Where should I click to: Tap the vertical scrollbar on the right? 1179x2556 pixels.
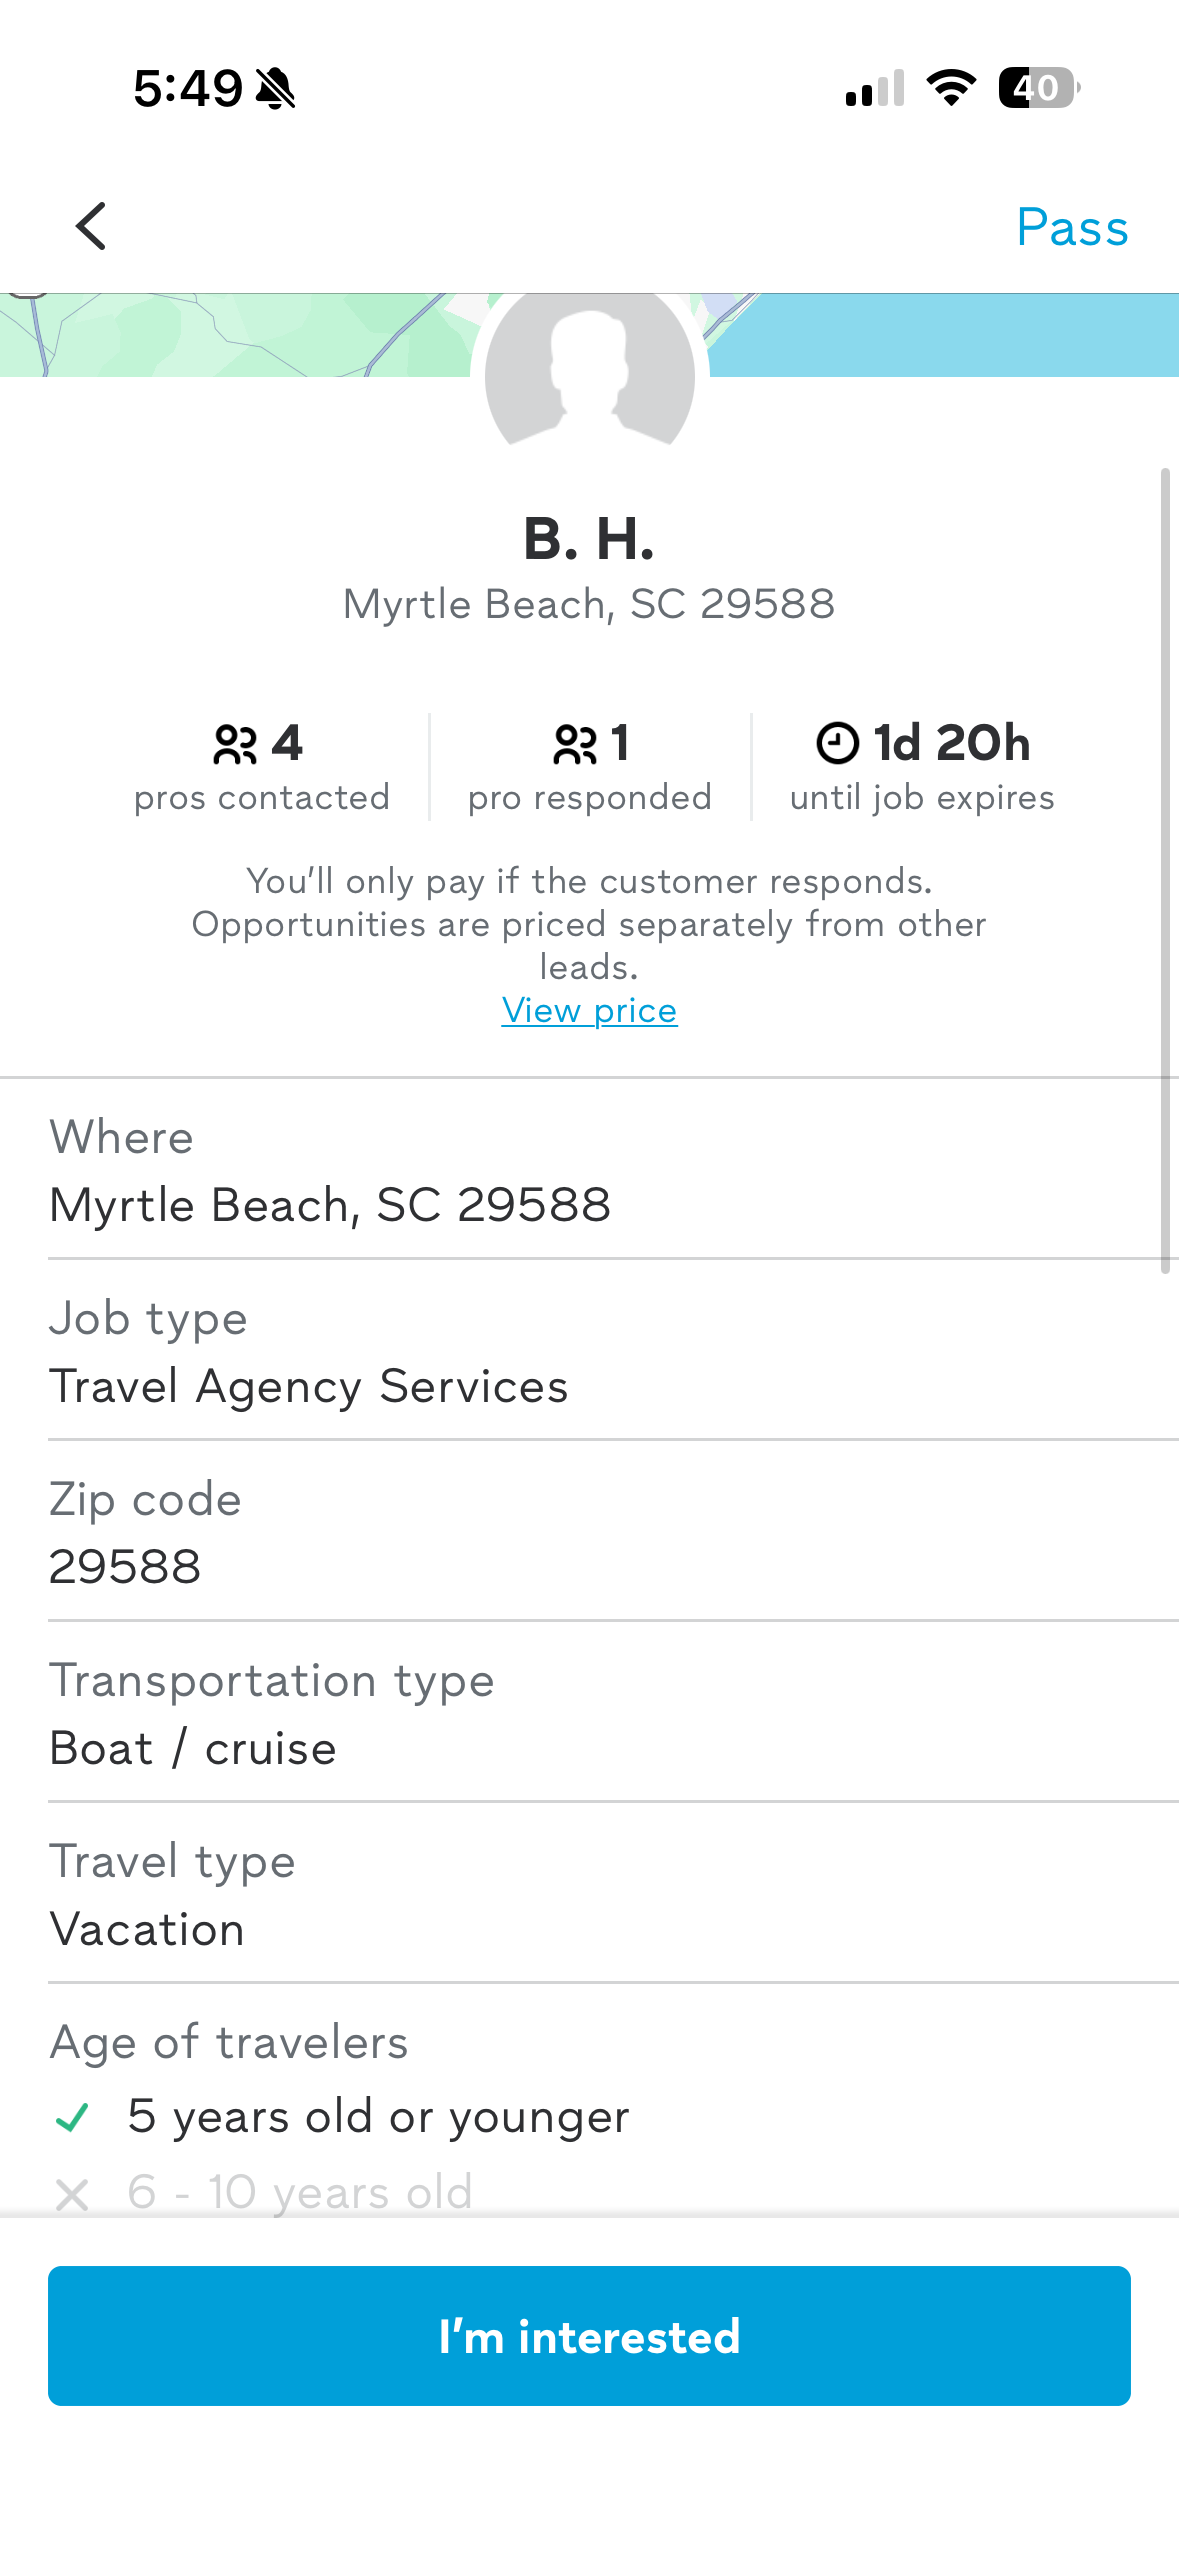click(x=1165, y=870)
